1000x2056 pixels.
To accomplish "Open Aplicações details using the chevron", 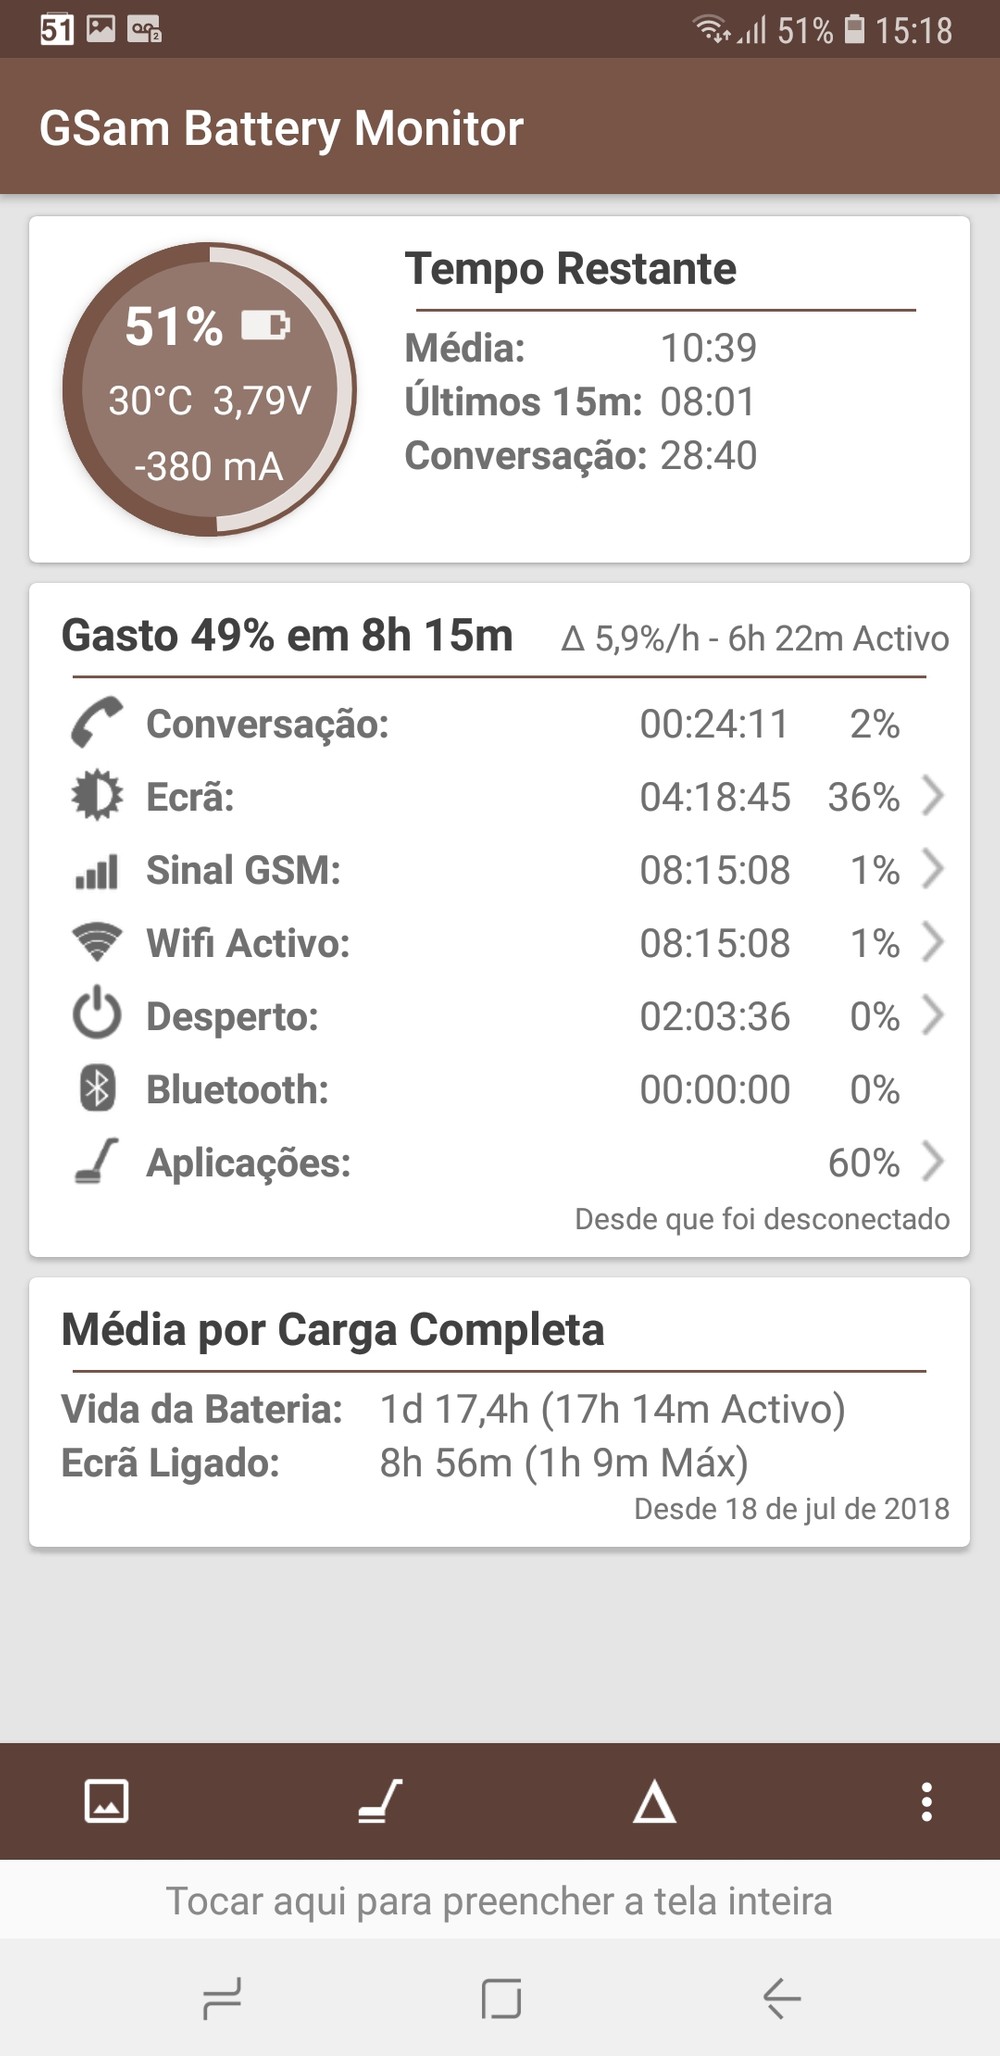I will (932, 1162).
